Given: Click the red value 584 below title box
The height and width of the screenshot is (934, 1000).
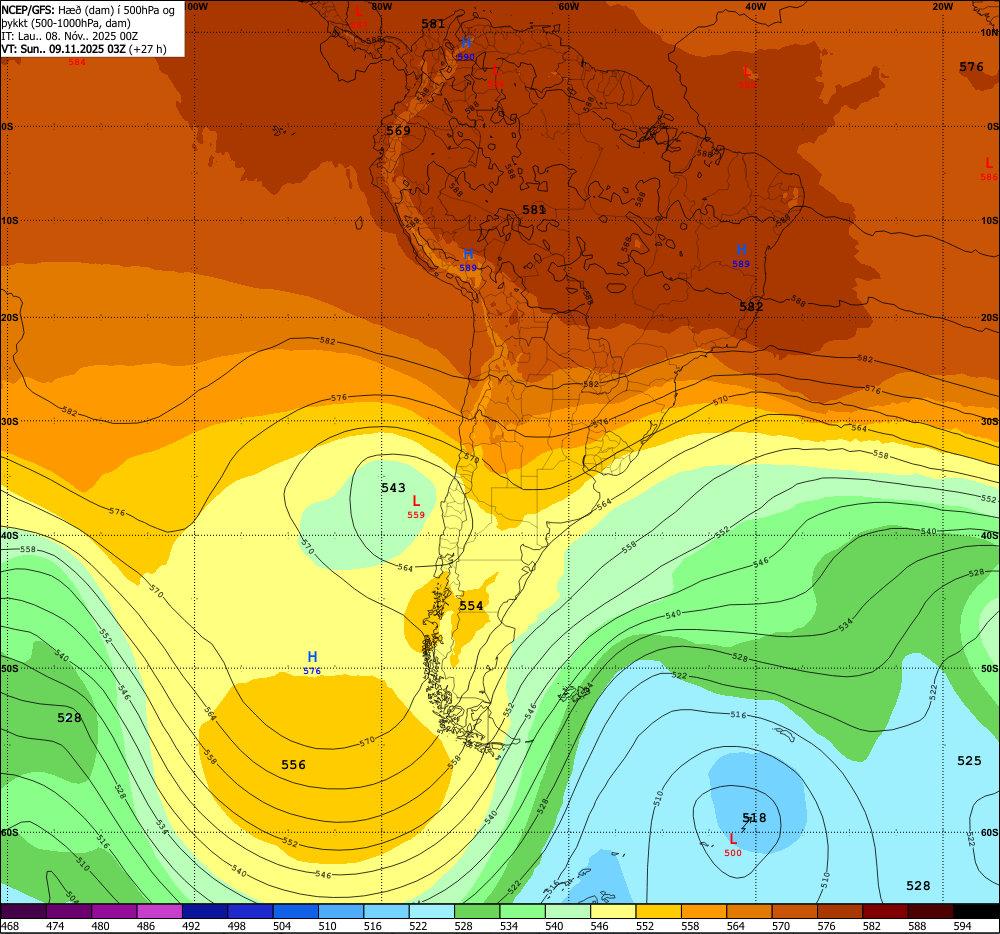Looking at the screenshot, I should pos(77,62).
